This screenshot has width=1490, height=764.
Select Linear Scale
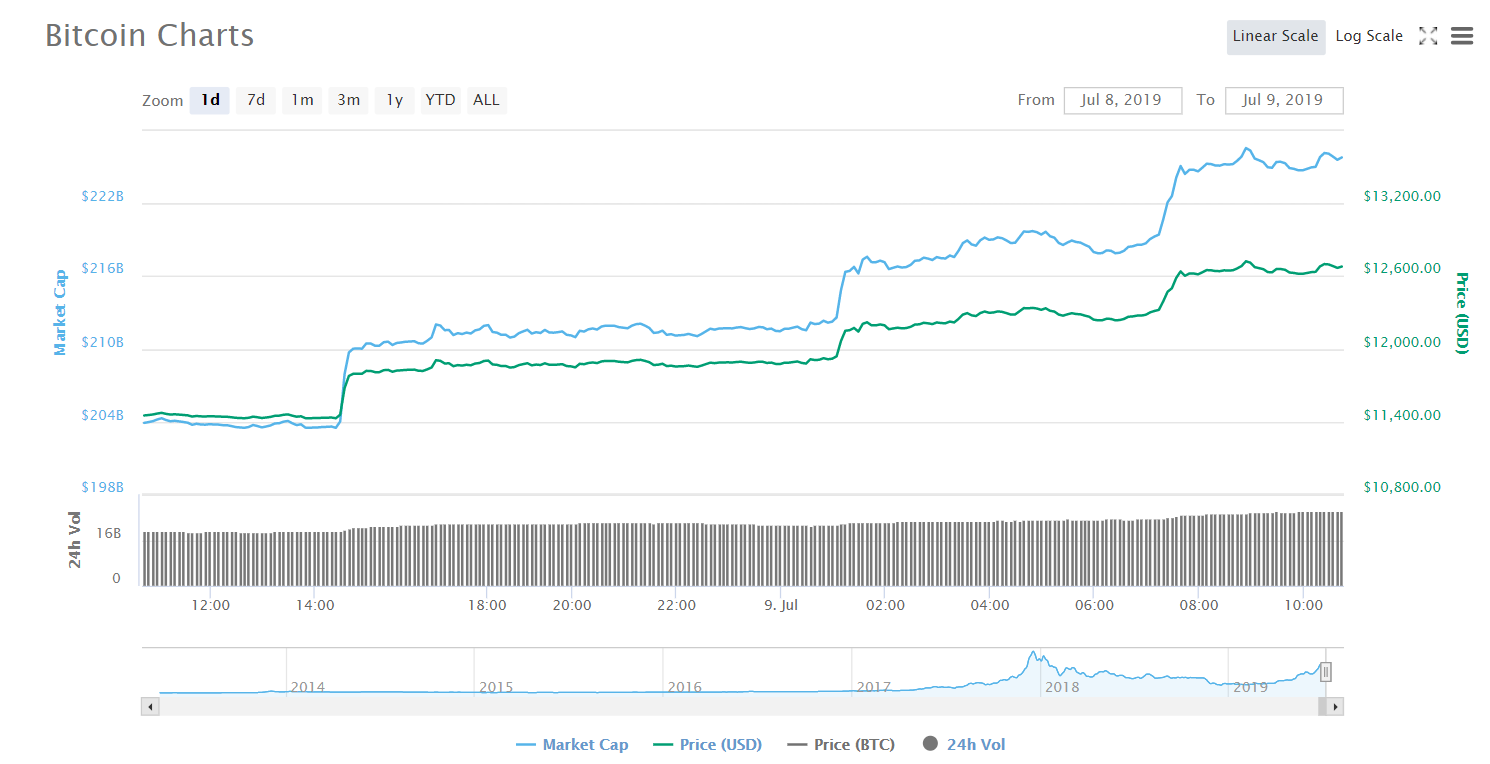(x=1276, y=36)
